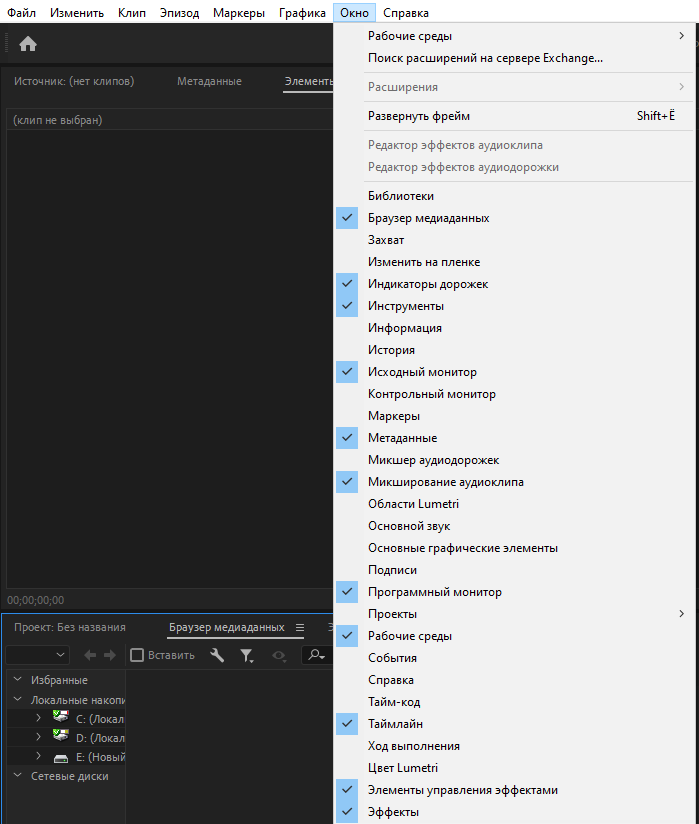Show the Цвет Lumetri panel

click(513, 768)
